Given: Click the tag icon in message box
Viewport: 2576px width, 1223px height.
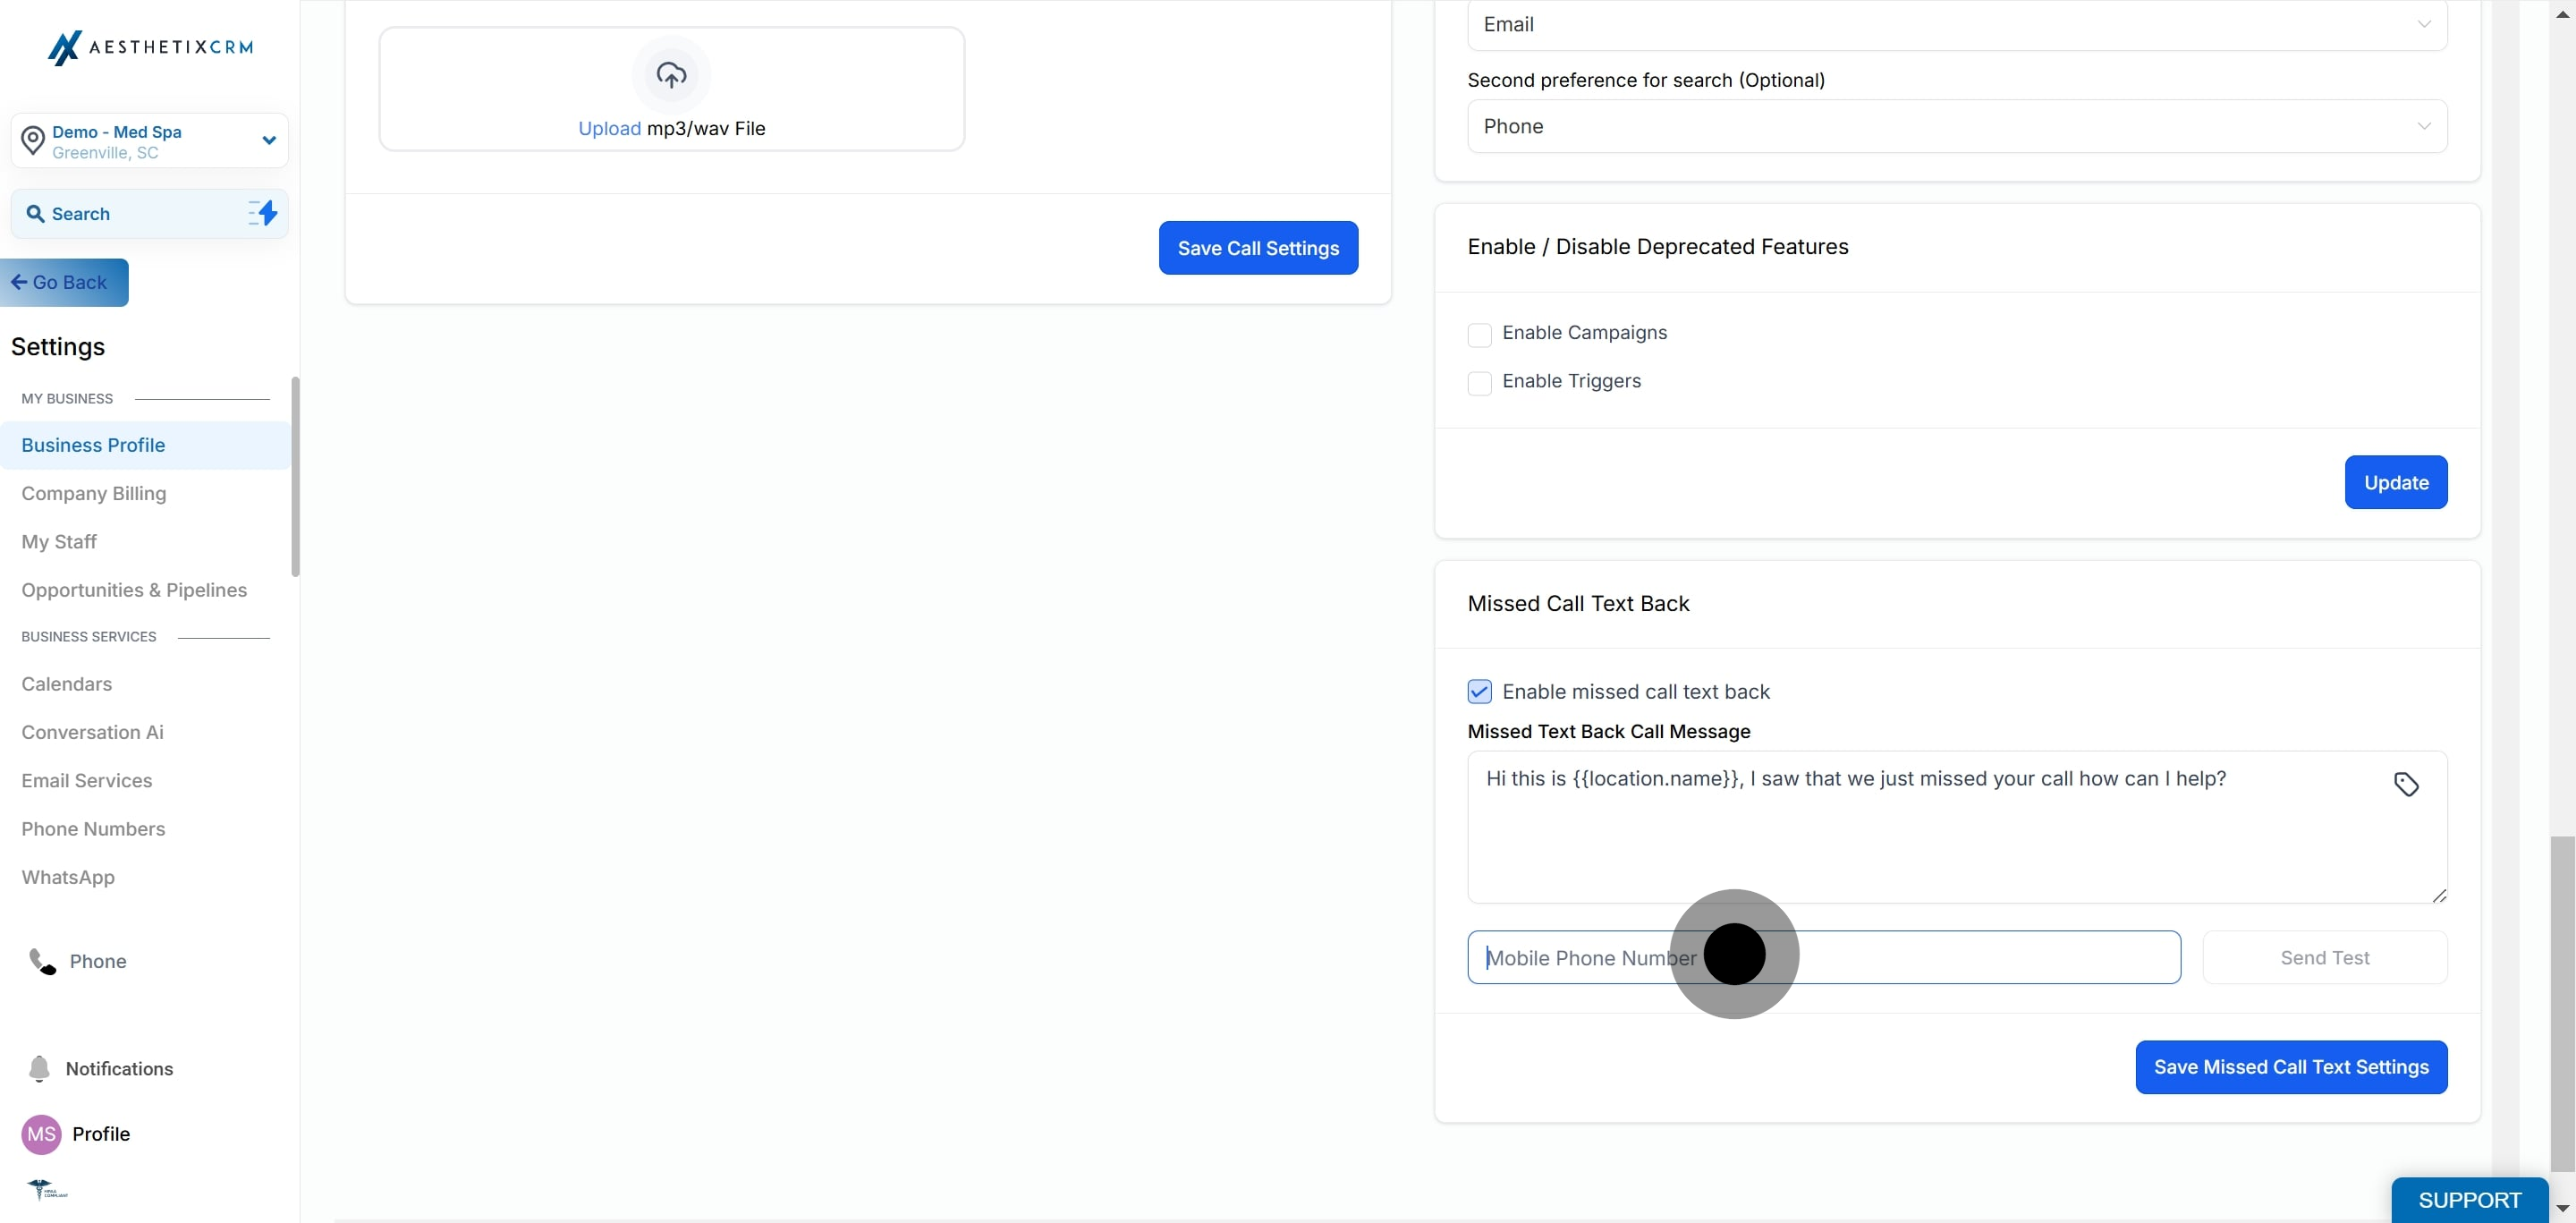Looking at the screenshot, I should [2406, 784].
